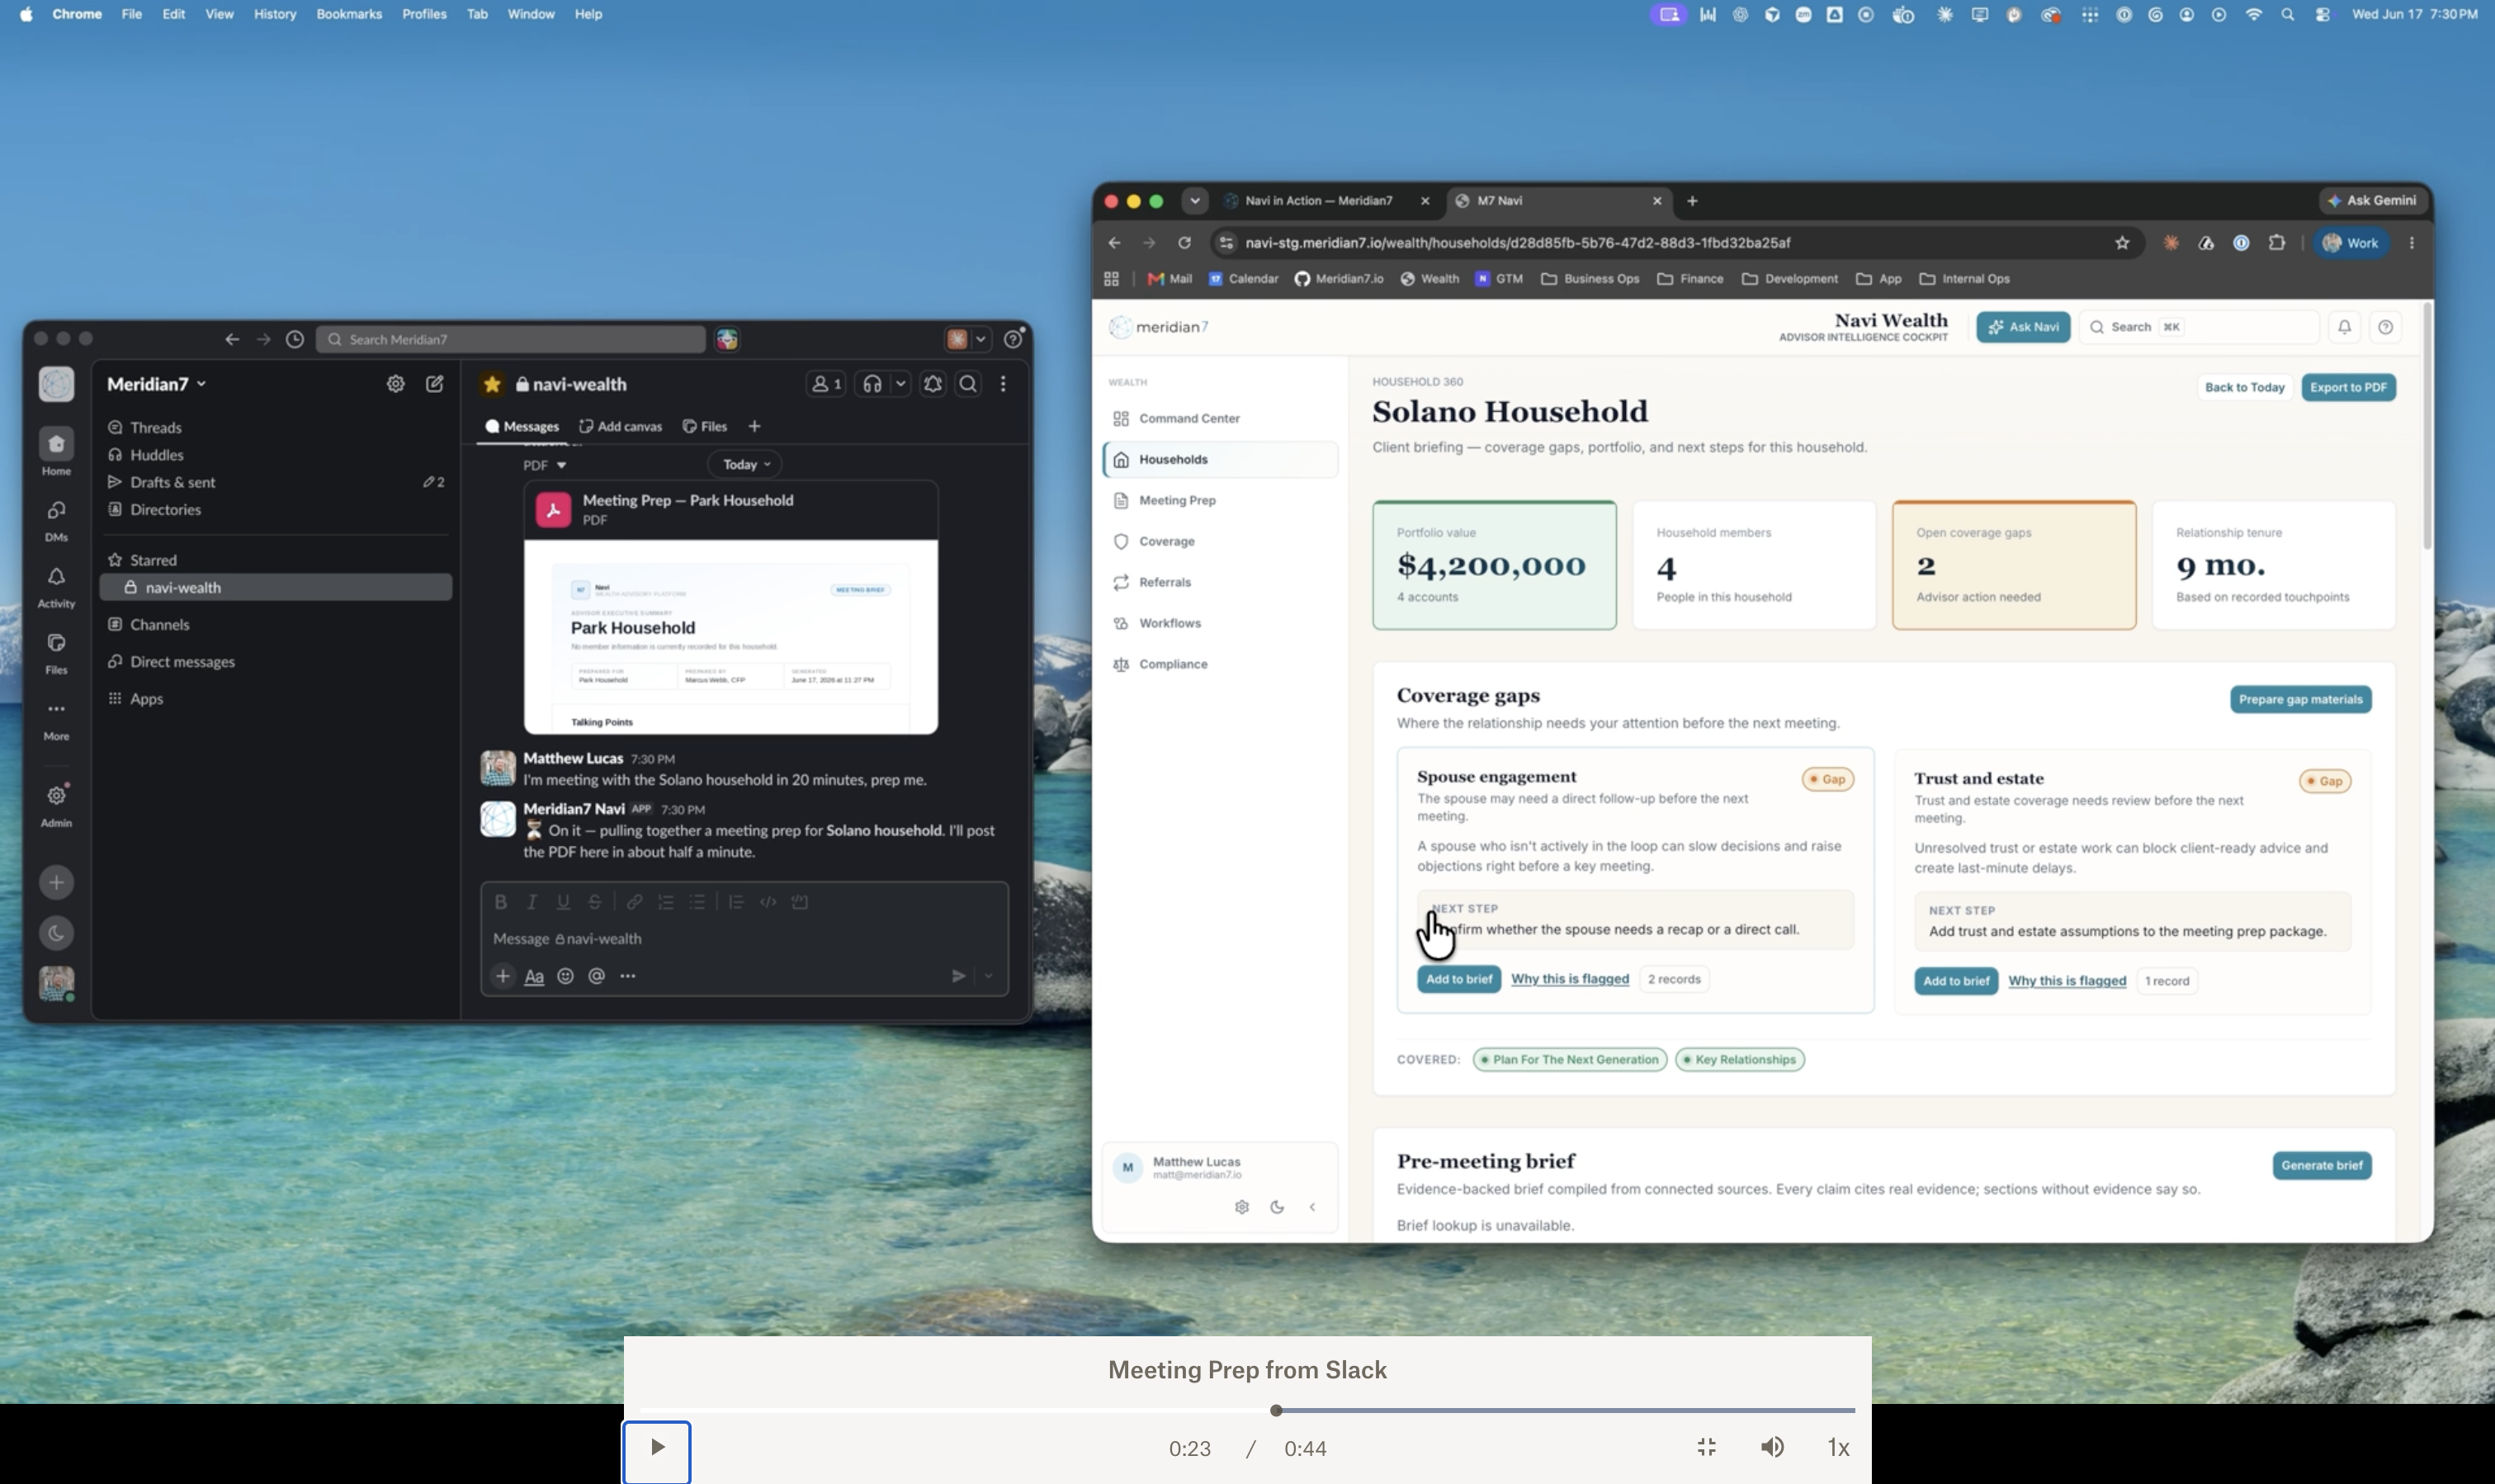
Task: Open Chrome extensions puzzle icon
Action: (2277, 243)
